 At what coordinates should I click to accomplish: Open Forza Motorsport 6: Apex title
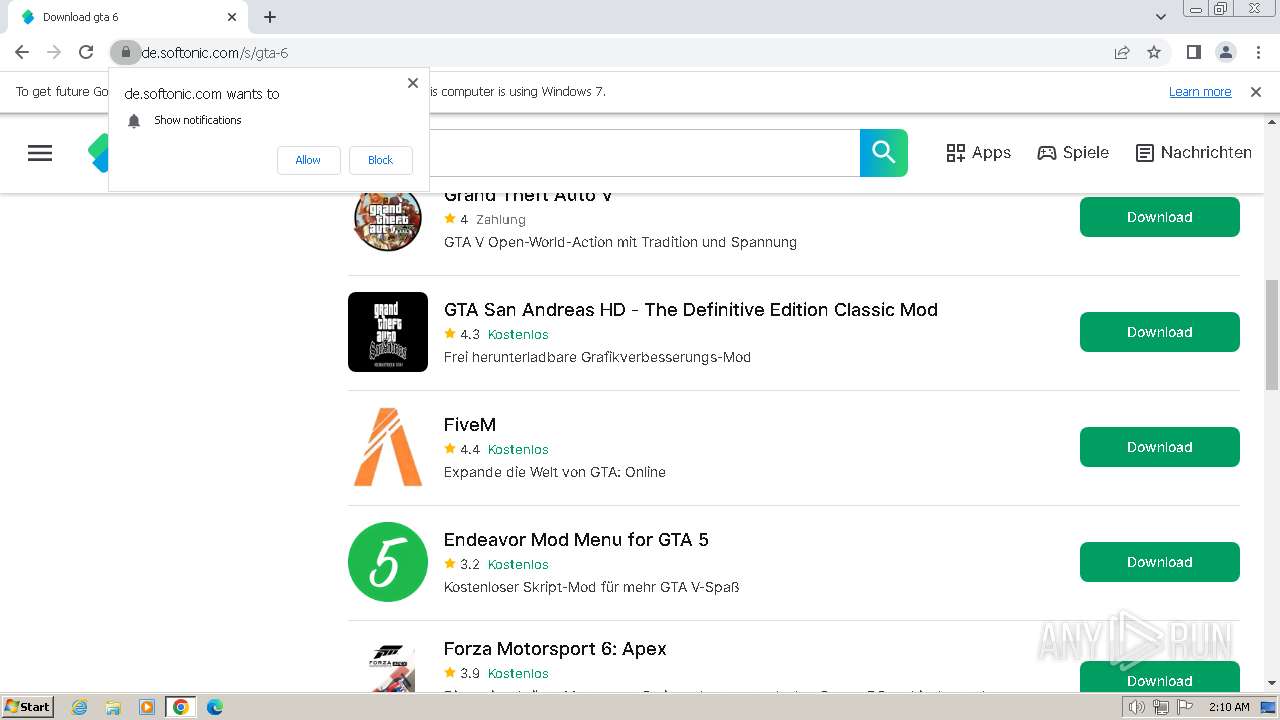click(x=555, y=649)
